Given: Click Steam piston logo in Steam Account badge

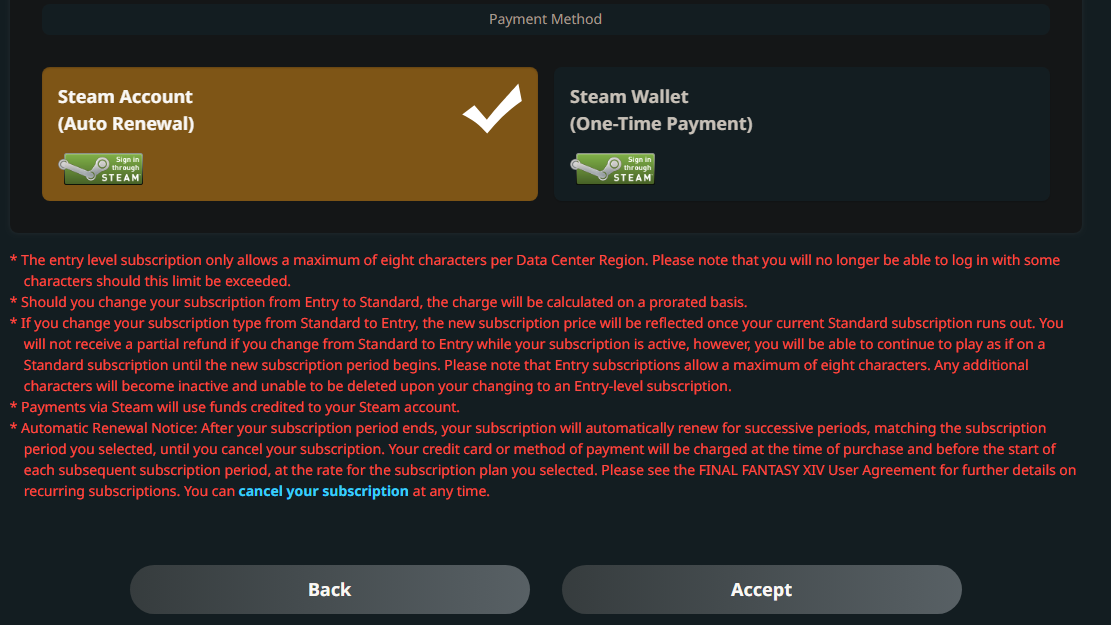Looking at the screenshot, I should click(x=80, y=167).
